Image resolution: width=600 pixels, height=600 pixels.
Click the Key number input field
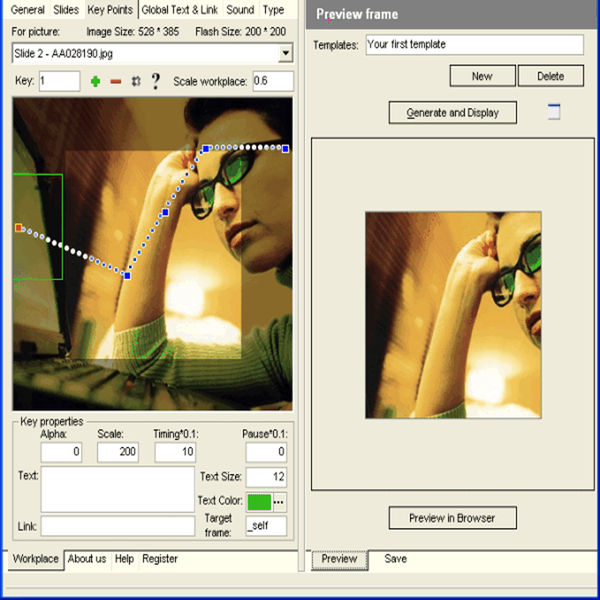point(60,81)
